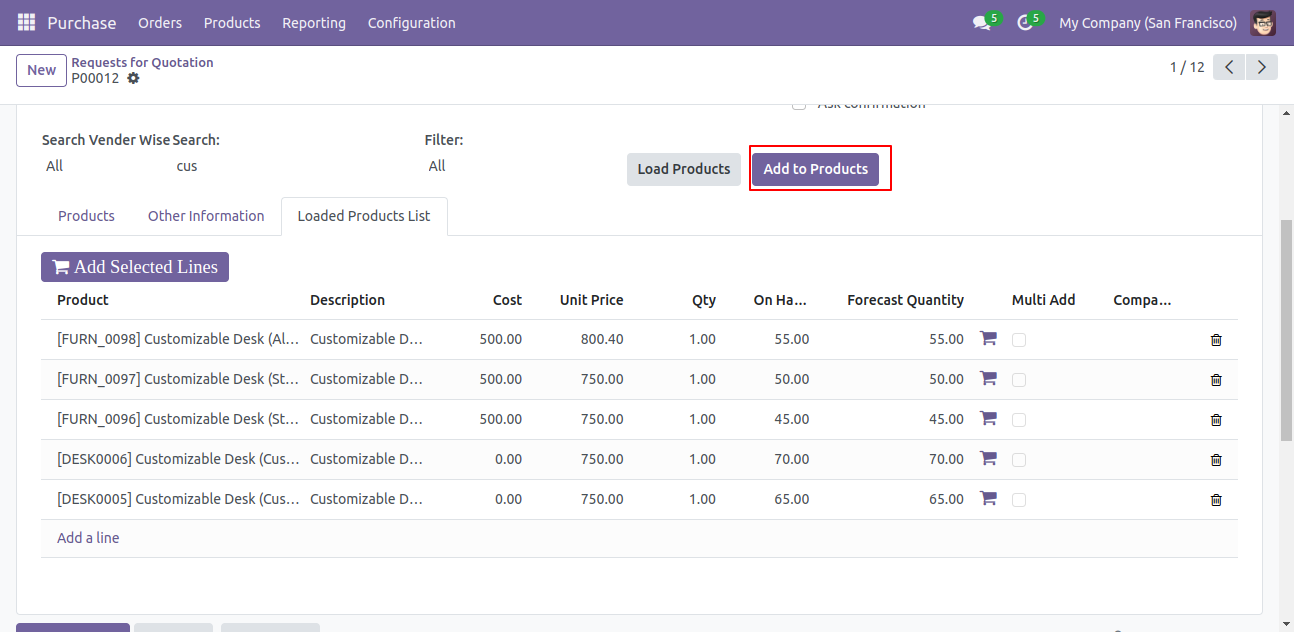Click the New button

(x=42, y=70)
